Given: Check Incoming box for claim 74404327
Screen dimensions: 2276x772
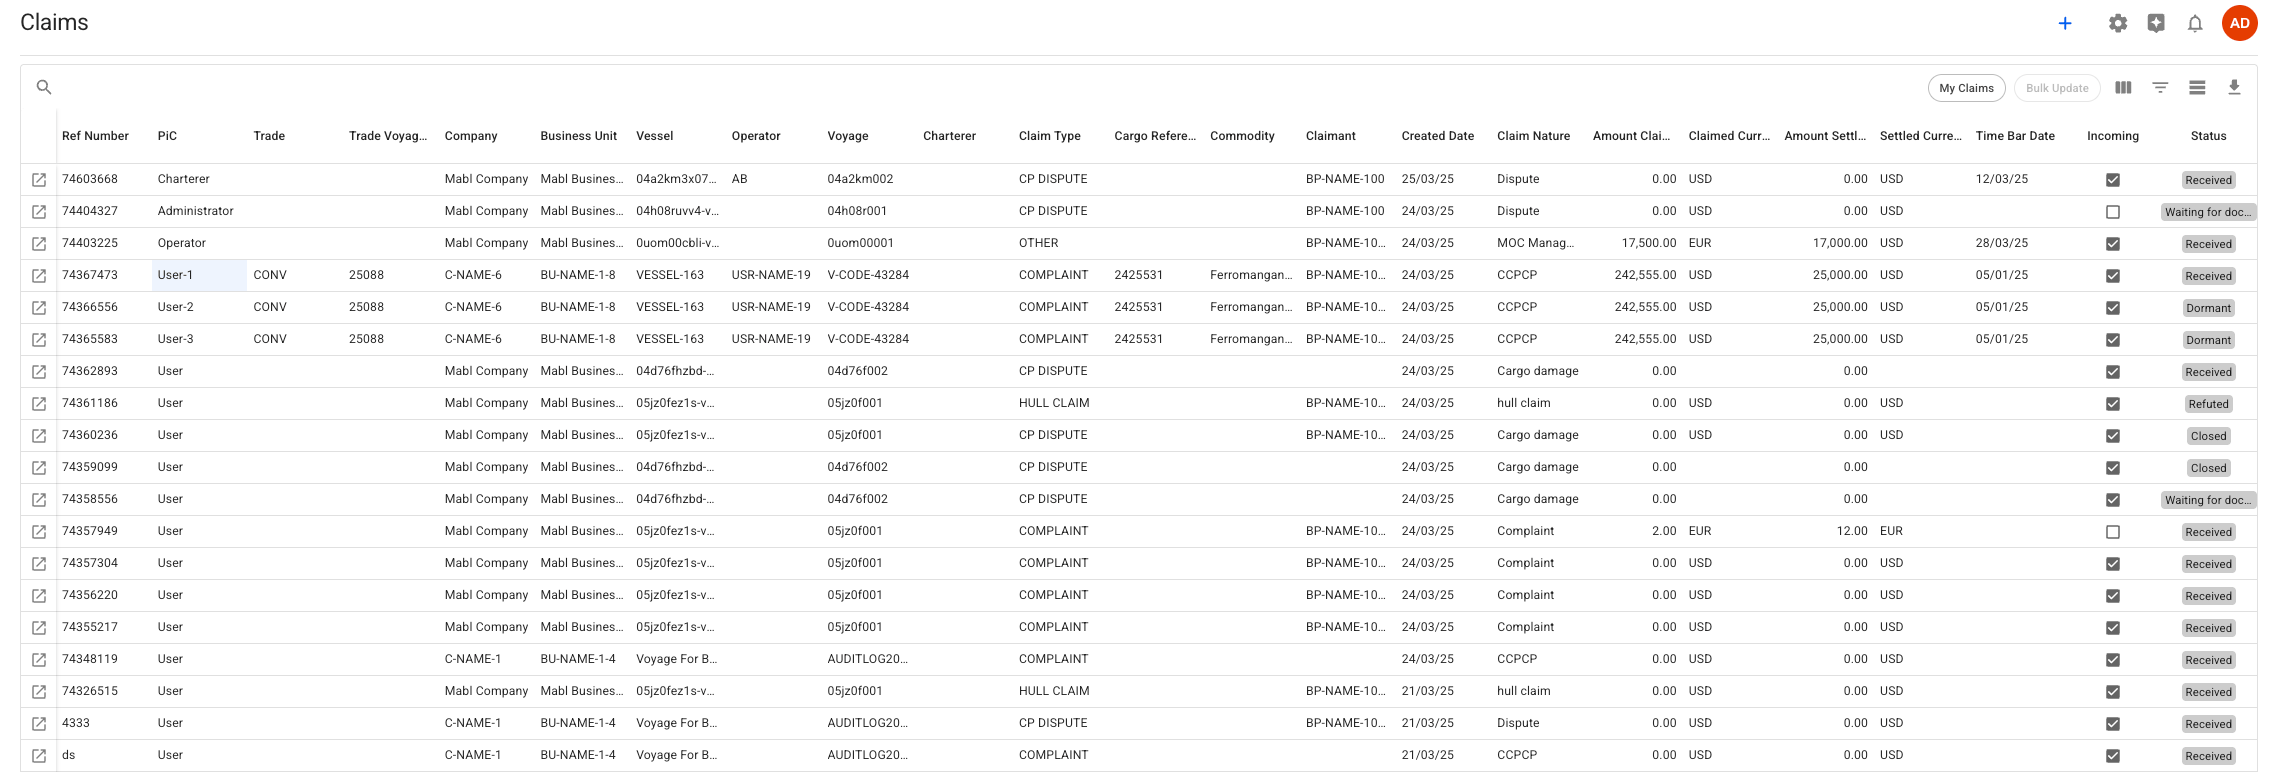Looking at the screenshot, I should pos(2113,212).
